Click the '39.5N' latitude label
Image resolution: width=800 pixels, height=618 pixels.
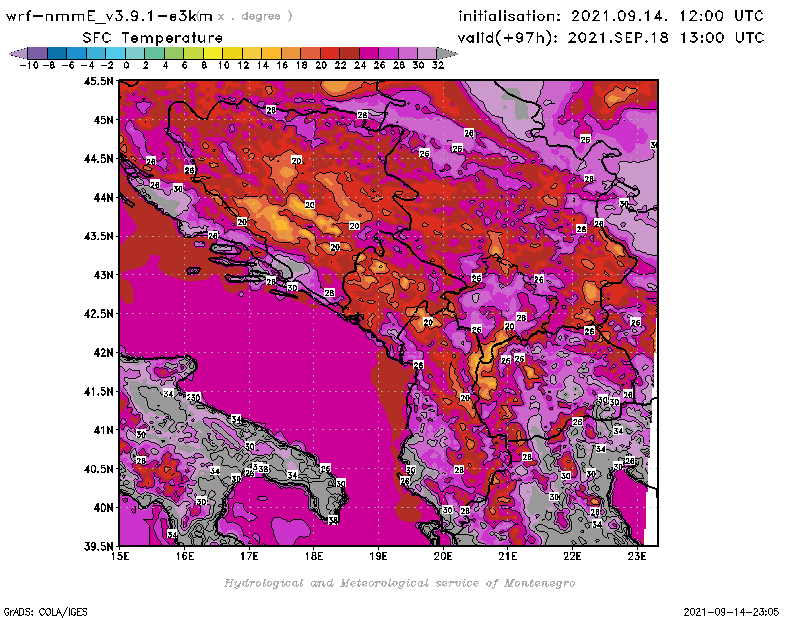(98, 547)
